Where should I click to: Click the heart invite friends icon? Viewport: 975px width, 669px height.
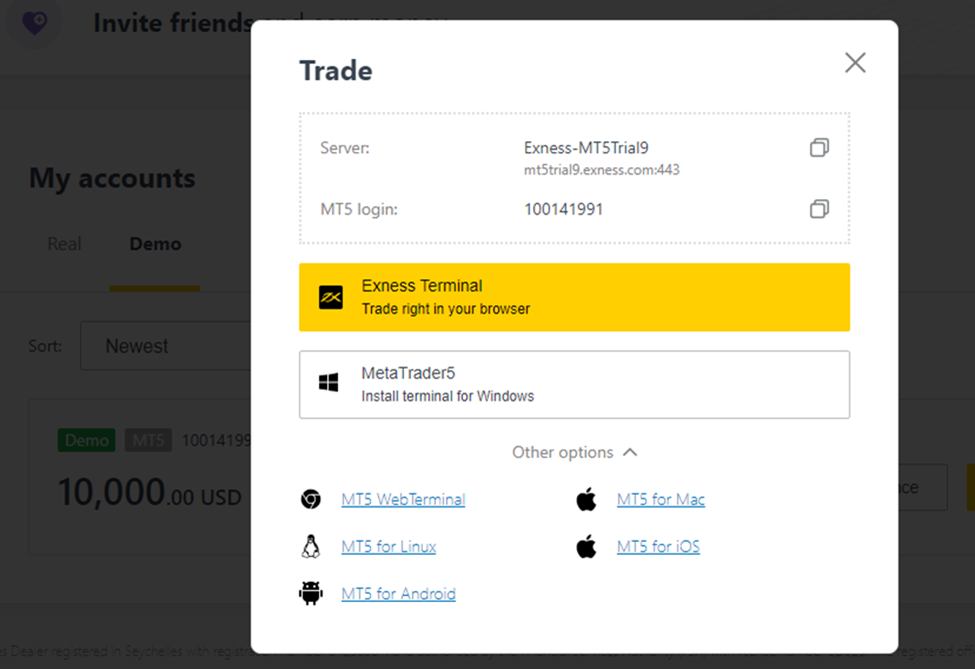tap(34, 24)
